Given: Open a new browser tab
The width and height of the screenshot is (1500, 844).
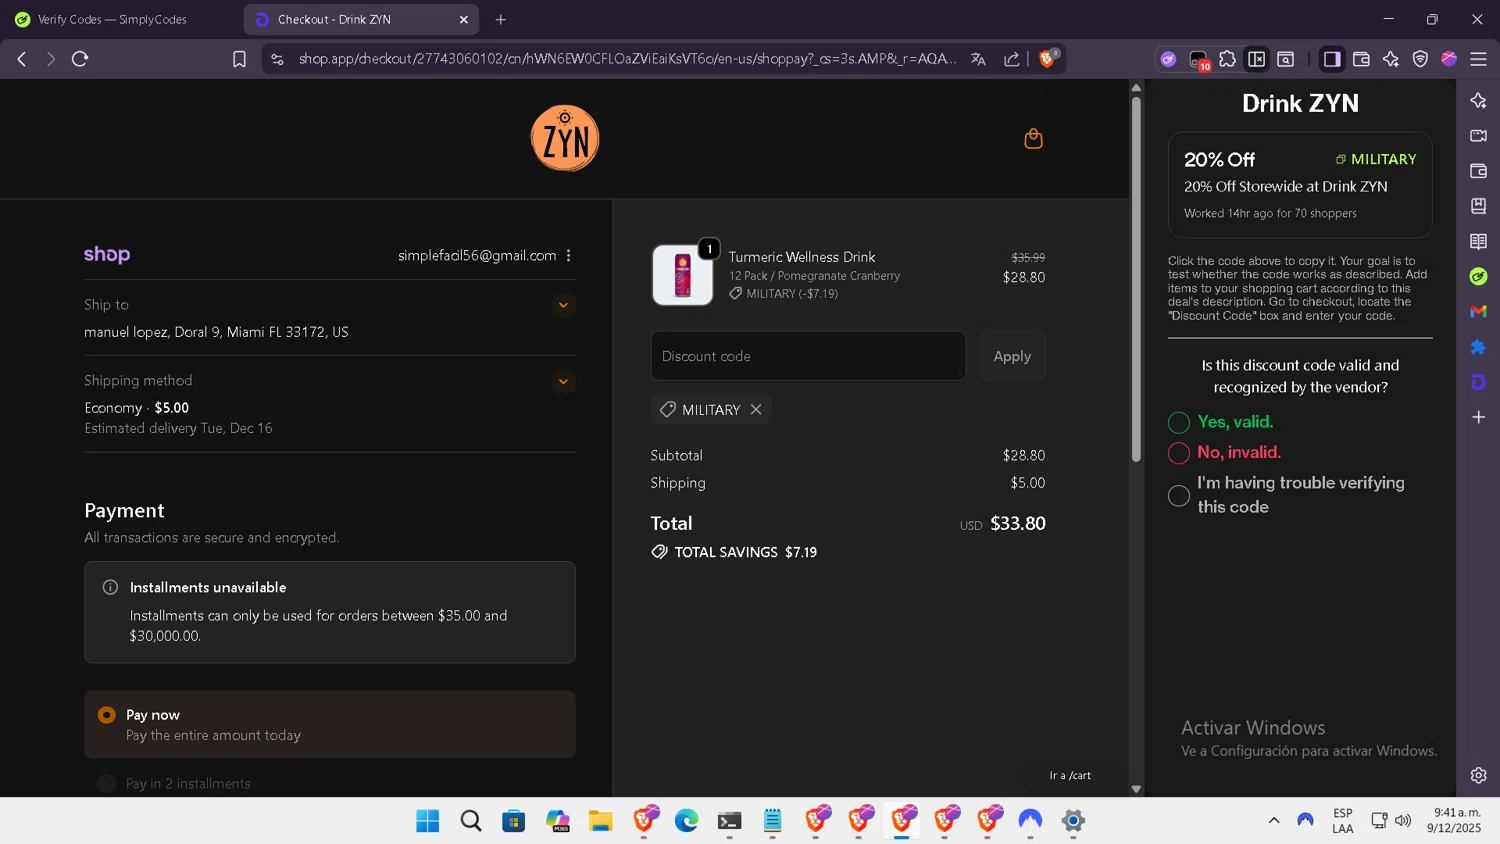Looking at the screenshot, I should [501, 19].
